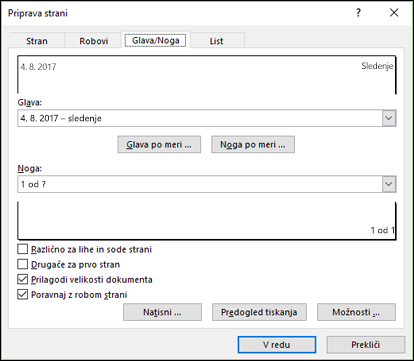Open 'Možnosti ...' options

(356, 312)
